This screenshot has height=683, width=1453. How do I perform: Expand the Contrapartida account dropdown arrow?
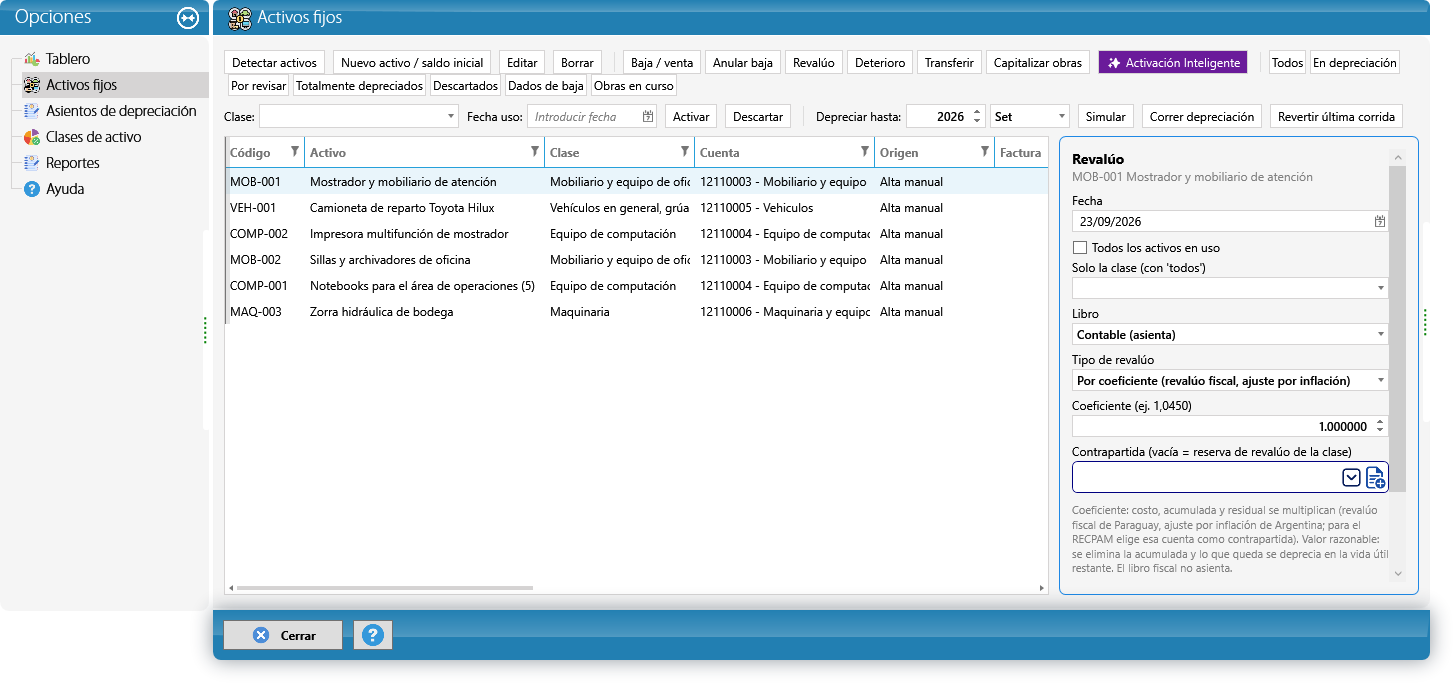[x=1351, y=477]
